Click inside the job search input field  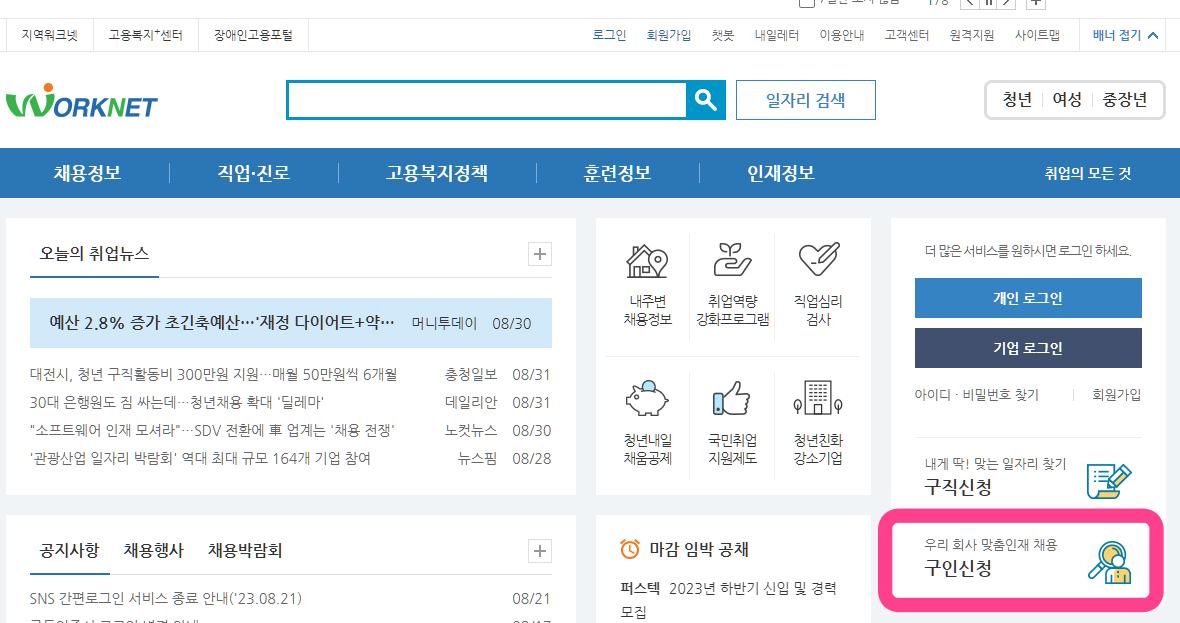pyautogui.click(x=480, y=99)
